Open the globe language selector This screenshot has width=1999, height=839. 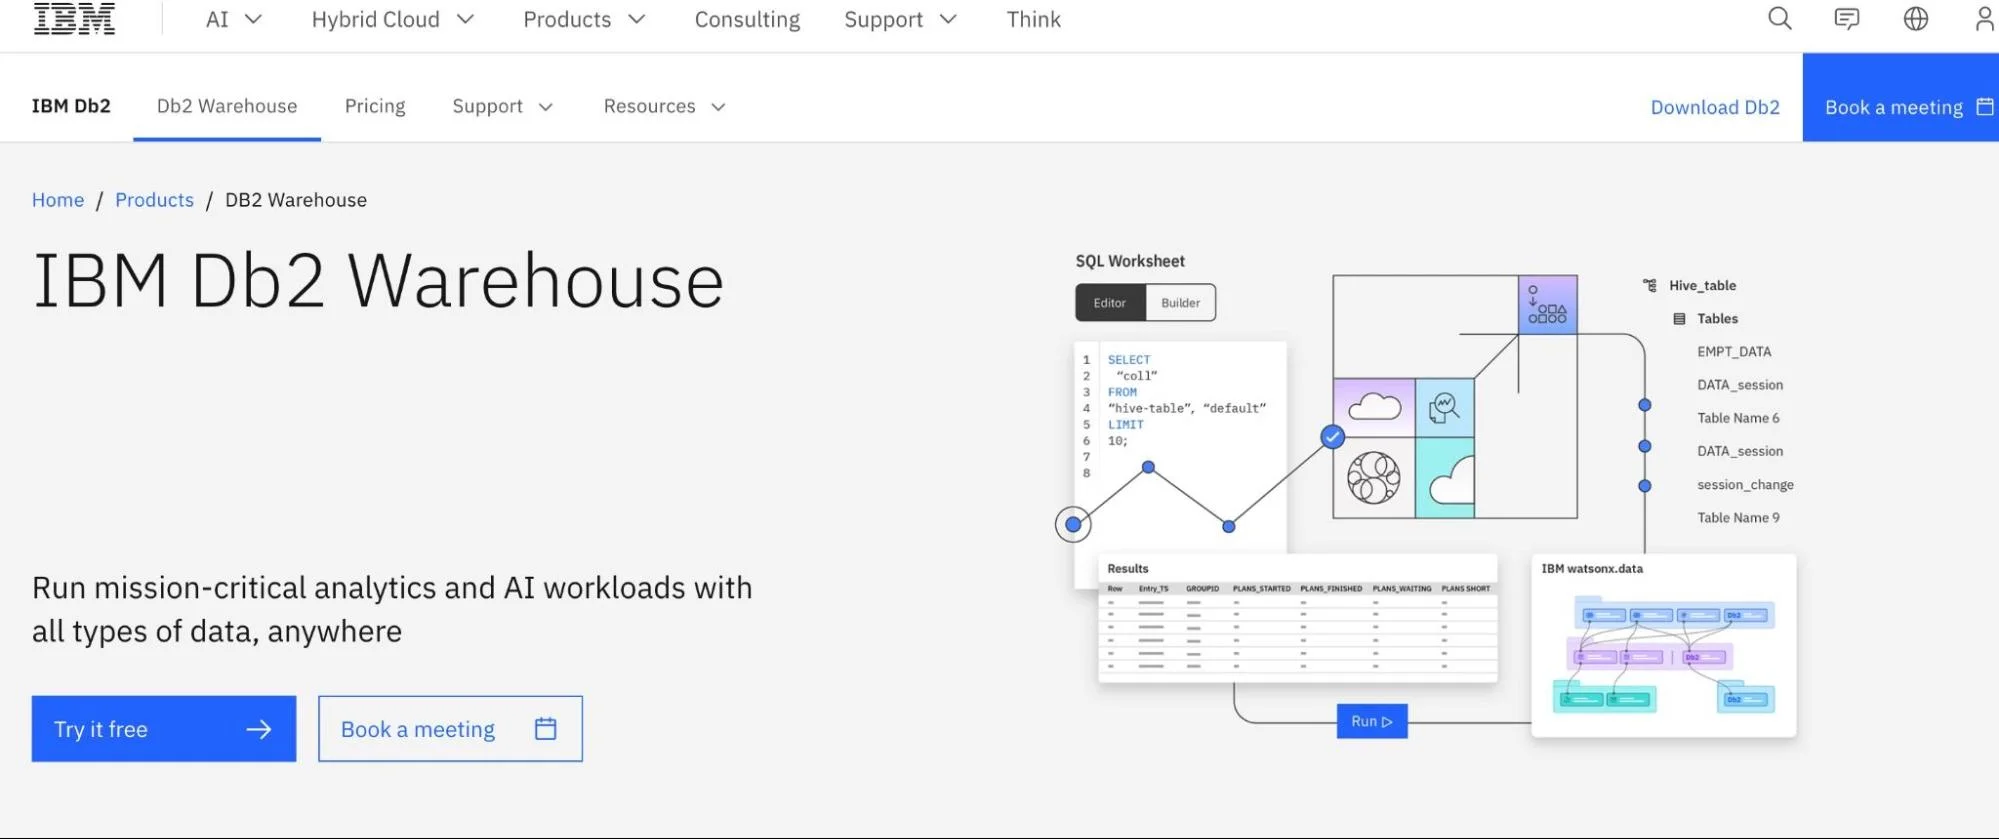click(x=1915, y=19)
